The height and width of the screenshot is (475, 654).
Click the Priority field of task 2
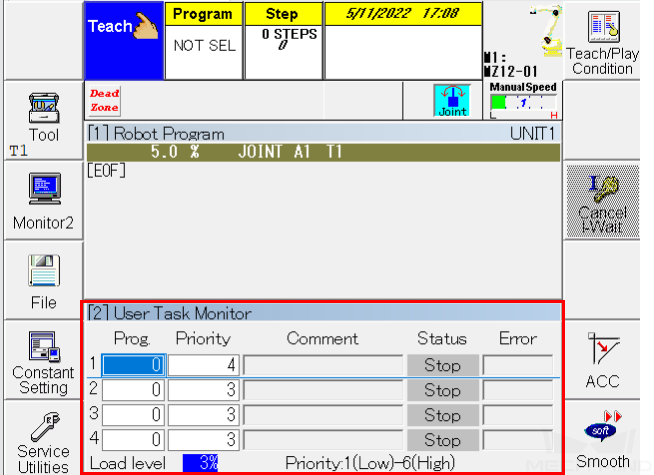pyautogui.click(x=204, y=390)
